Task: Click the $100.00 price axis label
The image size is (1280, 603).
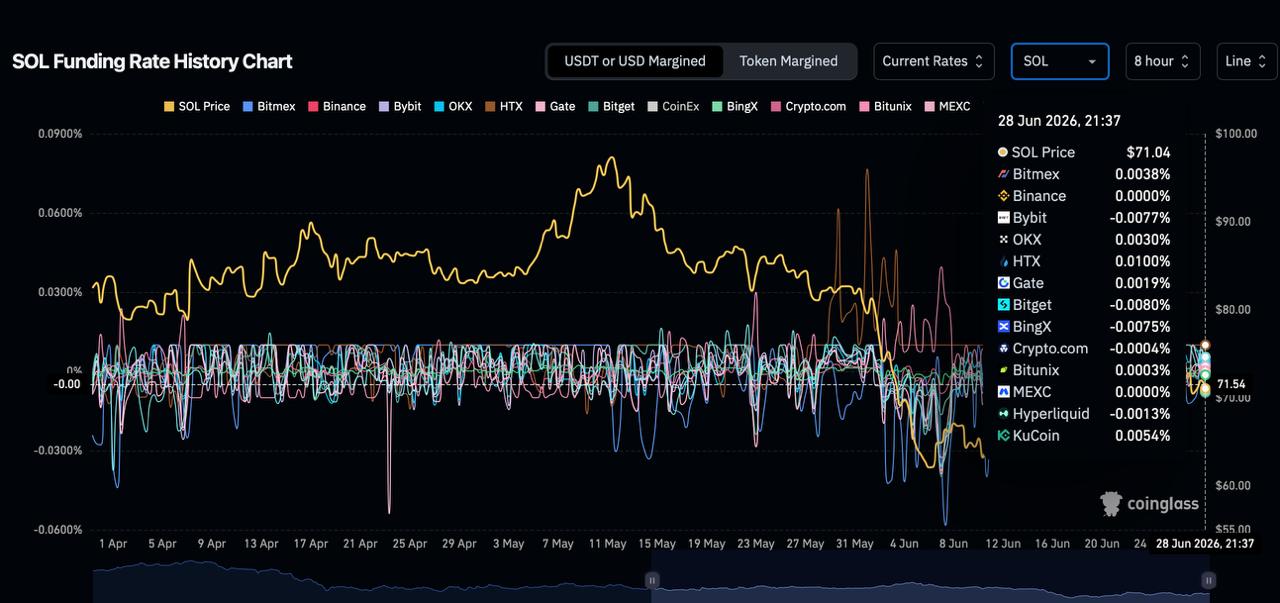Action: coord(1237,134)
